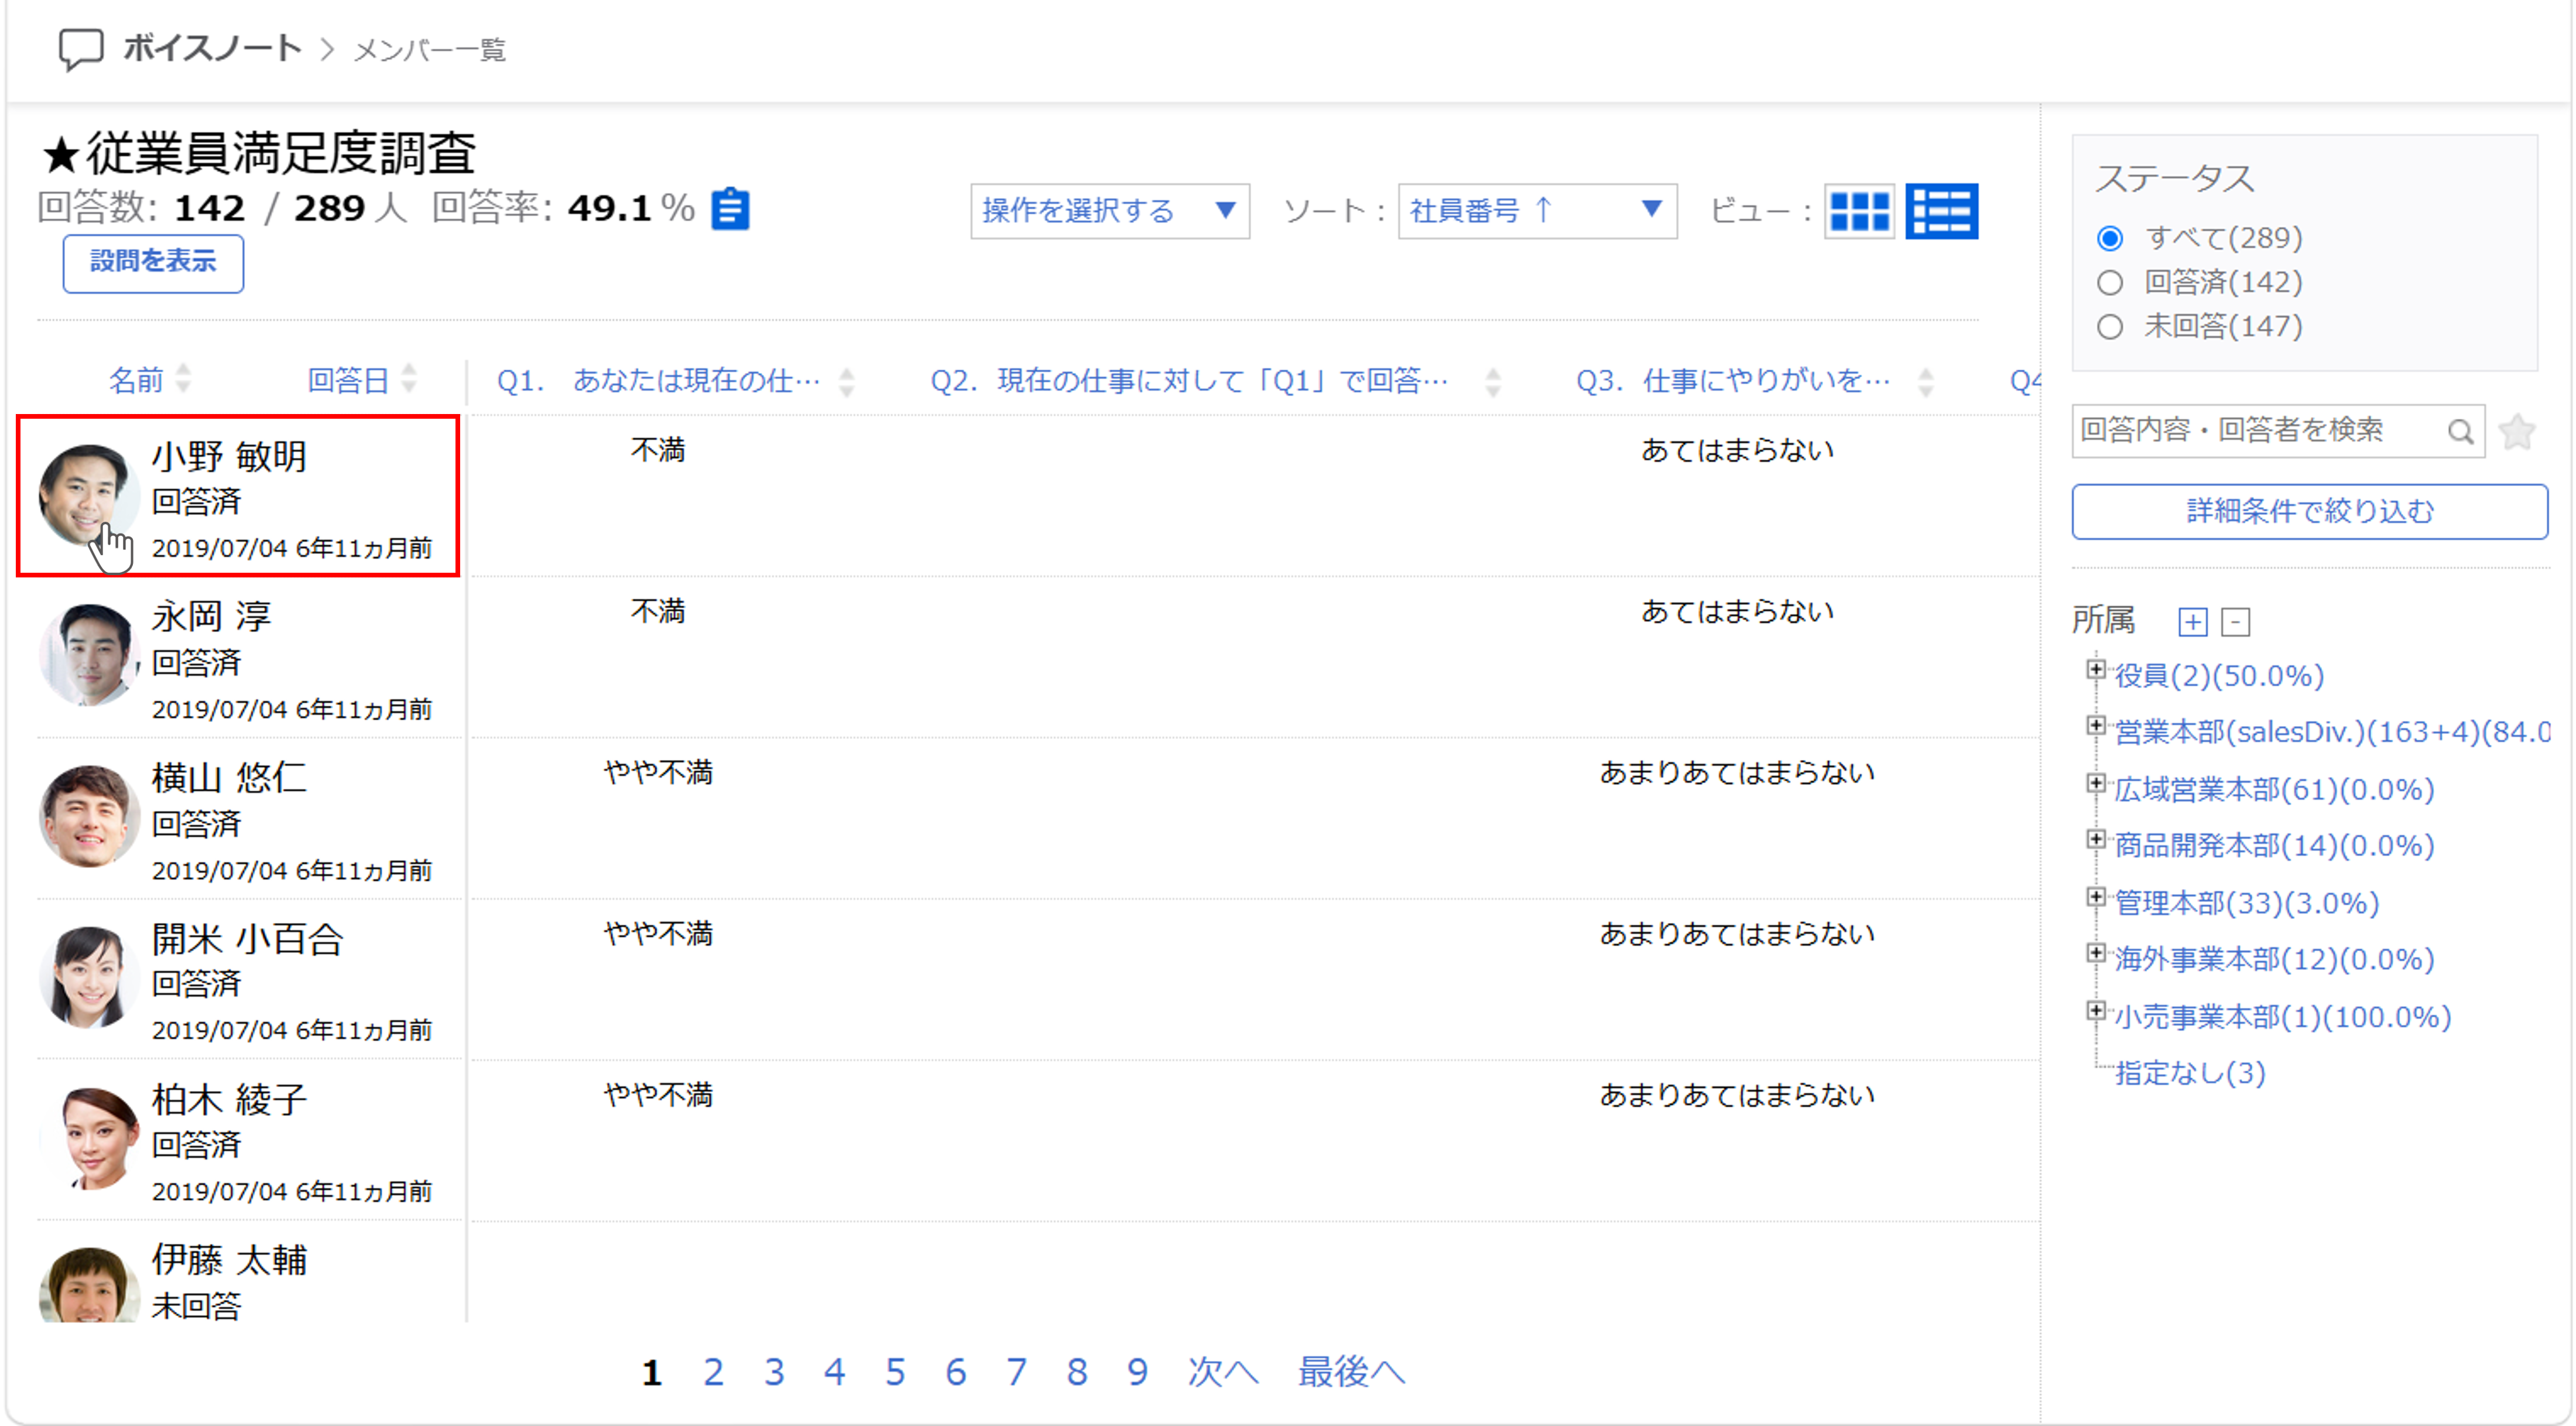Go to page 9
This screenshot has height=1426, width=2576.
tap(1137, 1372)
